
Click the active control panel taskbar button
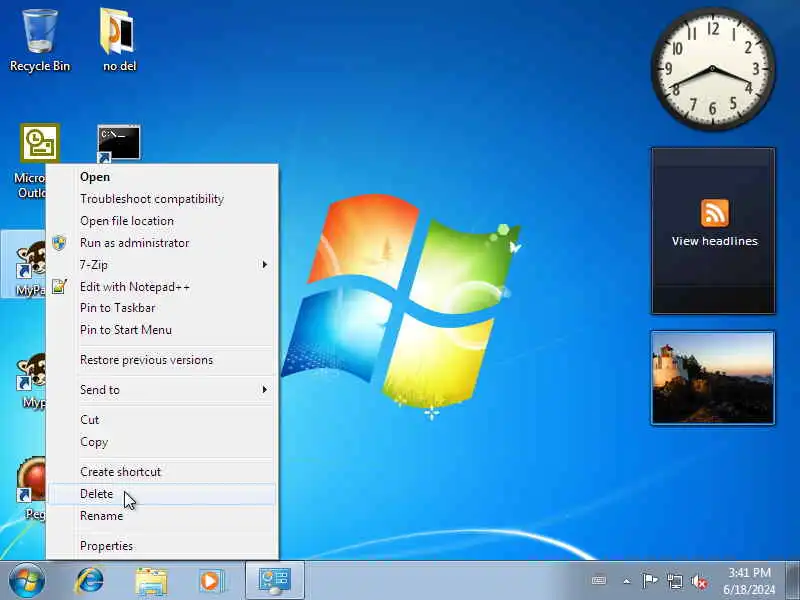click(x=275, y=581)
